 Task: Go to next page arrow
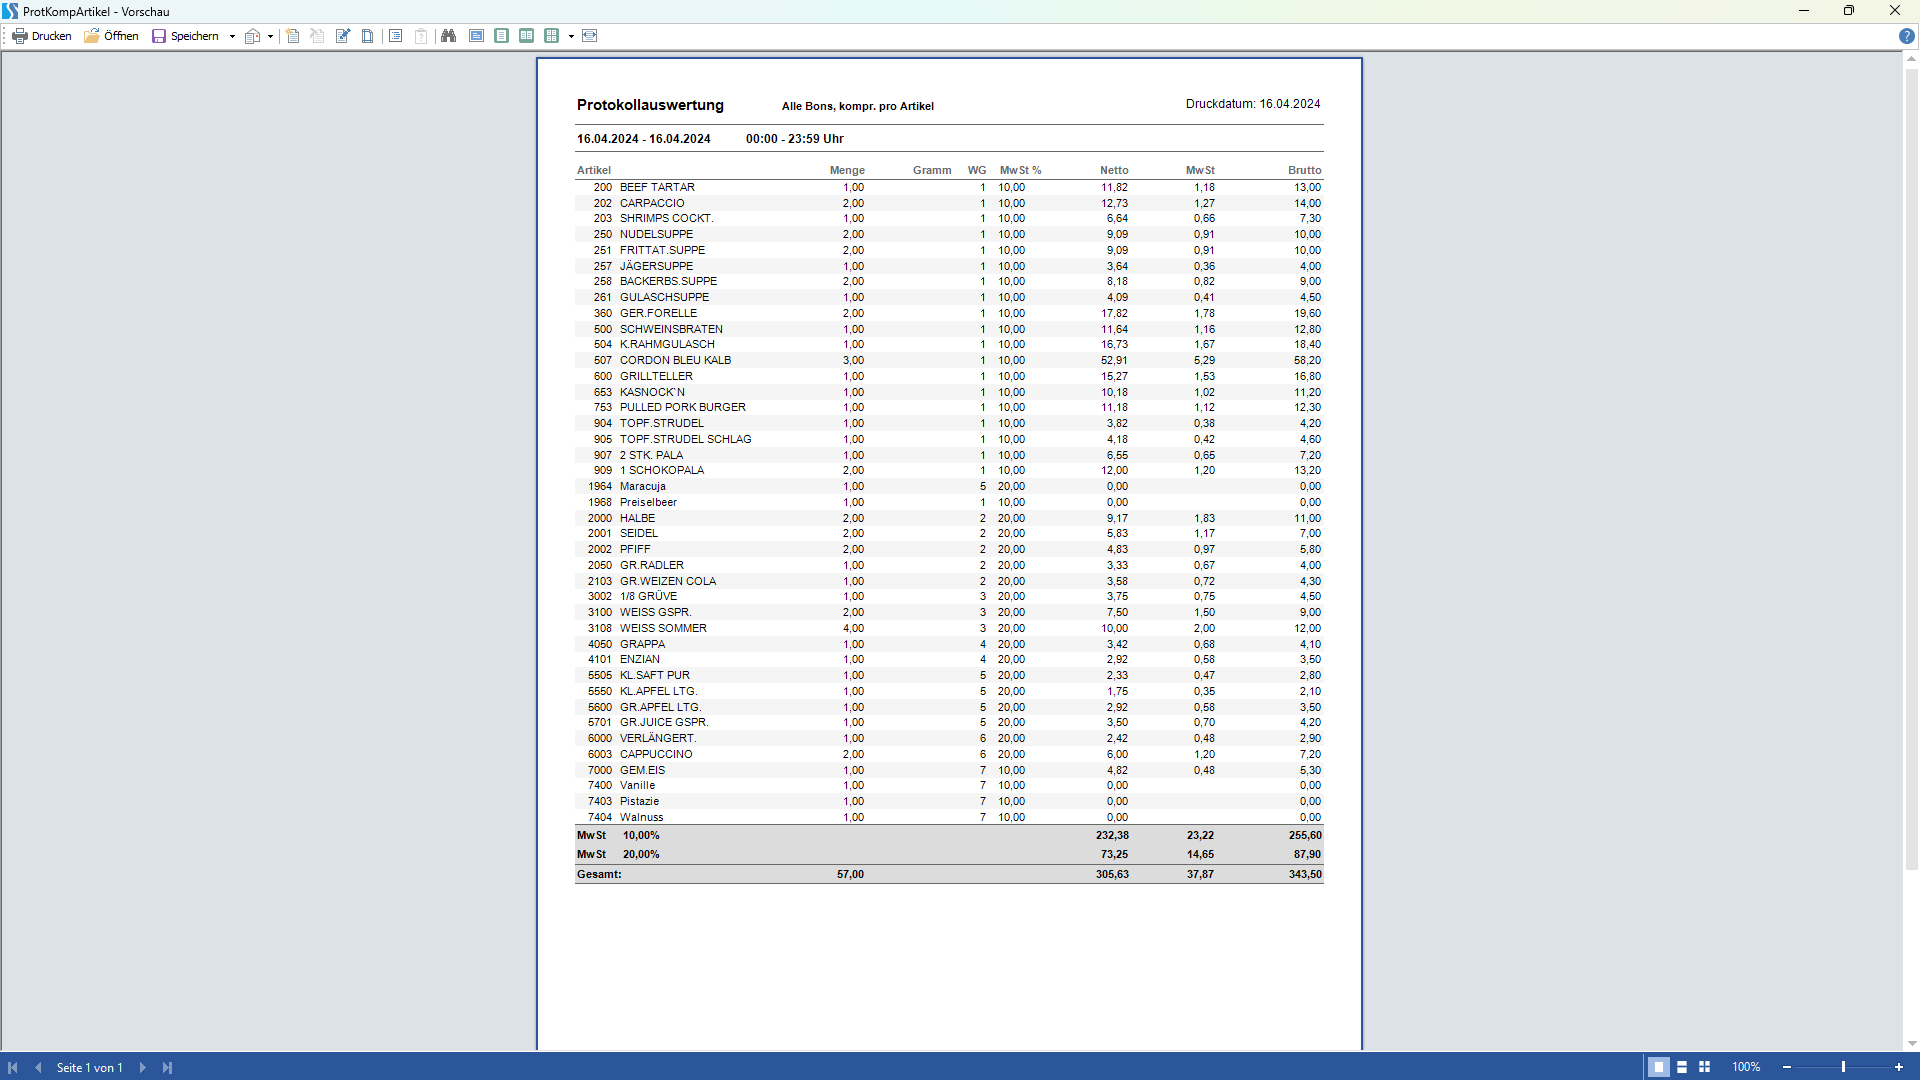coord(143,1067)
